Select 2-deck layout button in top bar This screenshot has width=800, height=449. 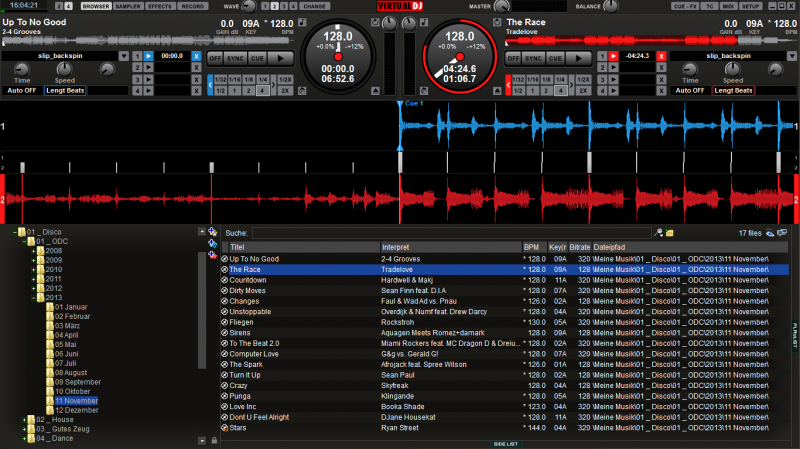(59, 6)
